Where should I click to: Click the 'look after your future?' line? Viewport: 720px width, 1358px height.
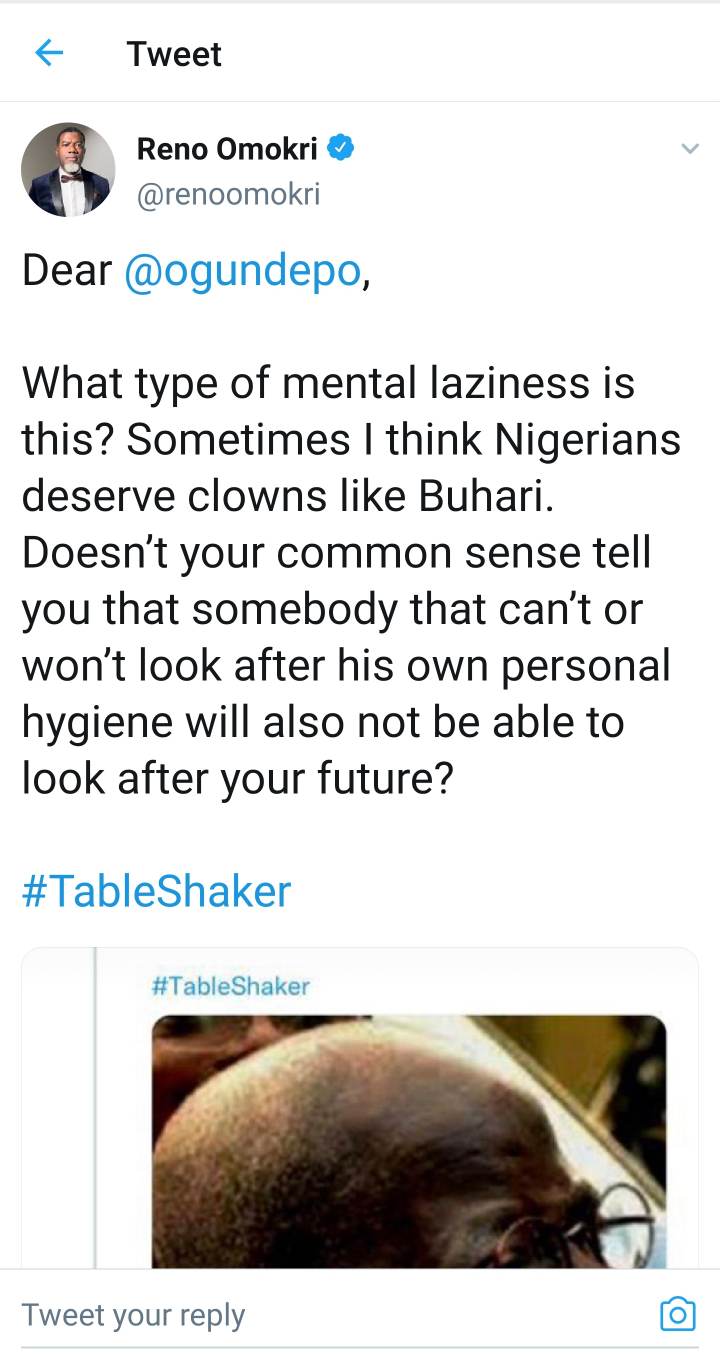coord(238,780)
